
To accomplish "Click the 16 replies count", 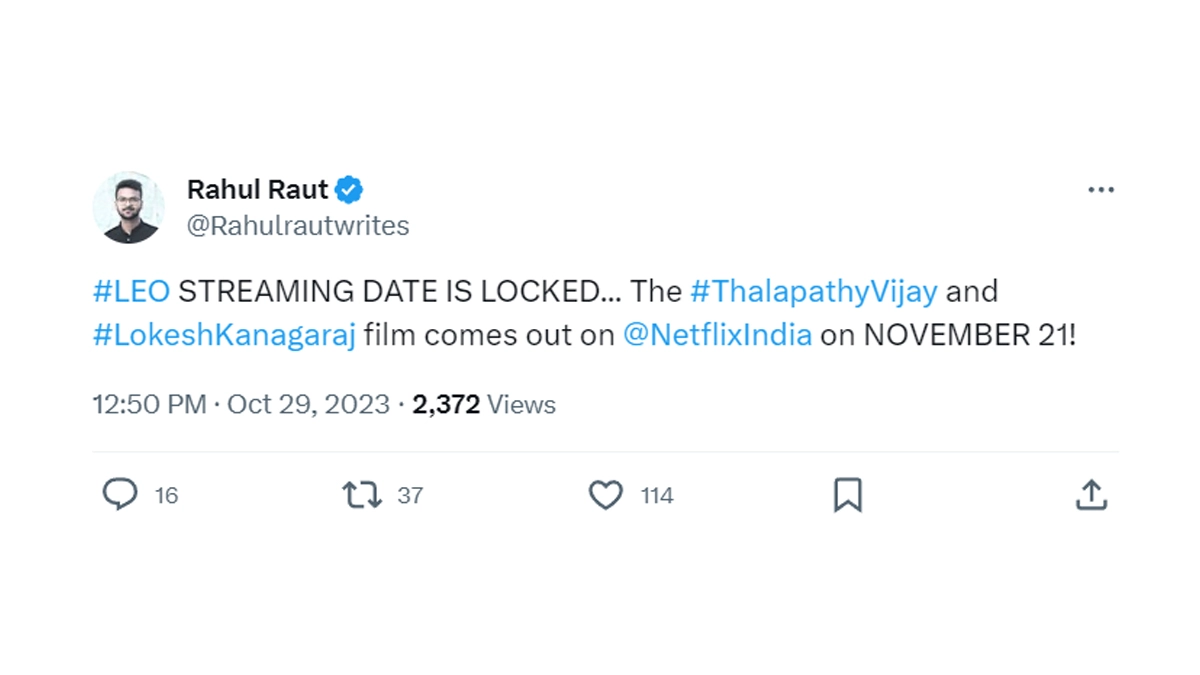I will coord(167,495).
